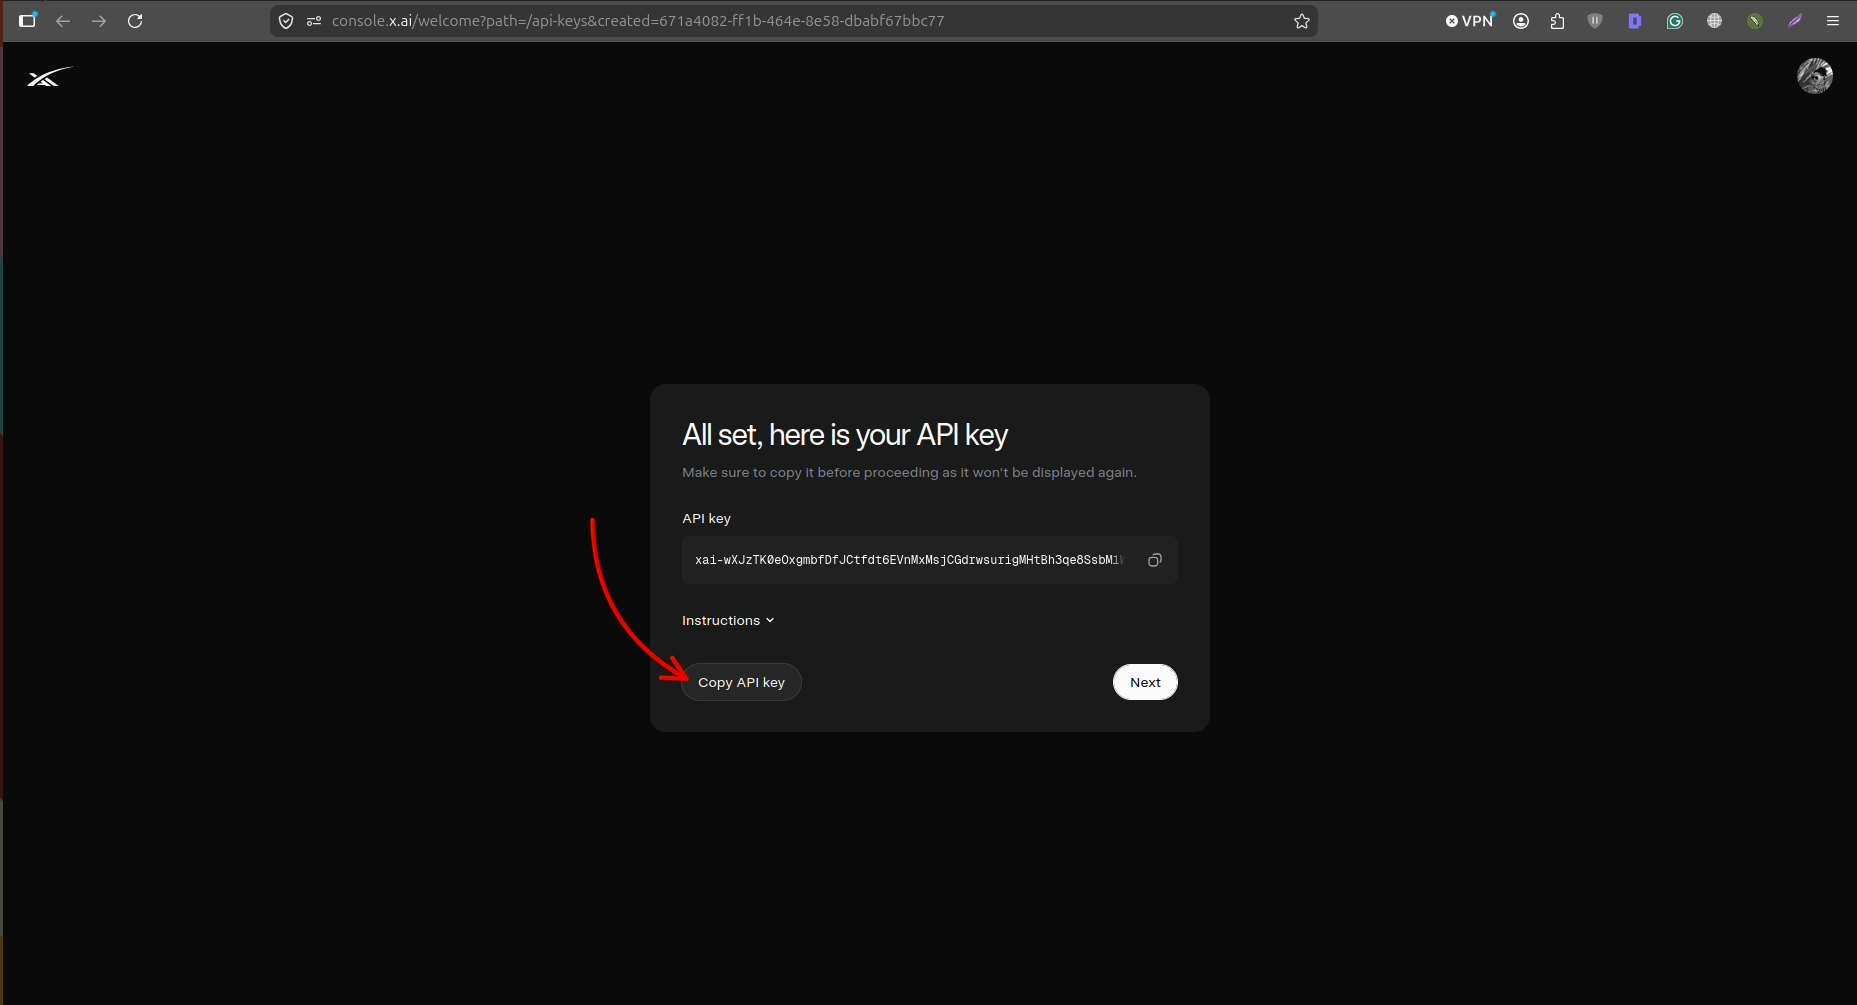Open the site security shield icon
The width and height of the screenshot is (1857, 1005).
coord(286,21)
